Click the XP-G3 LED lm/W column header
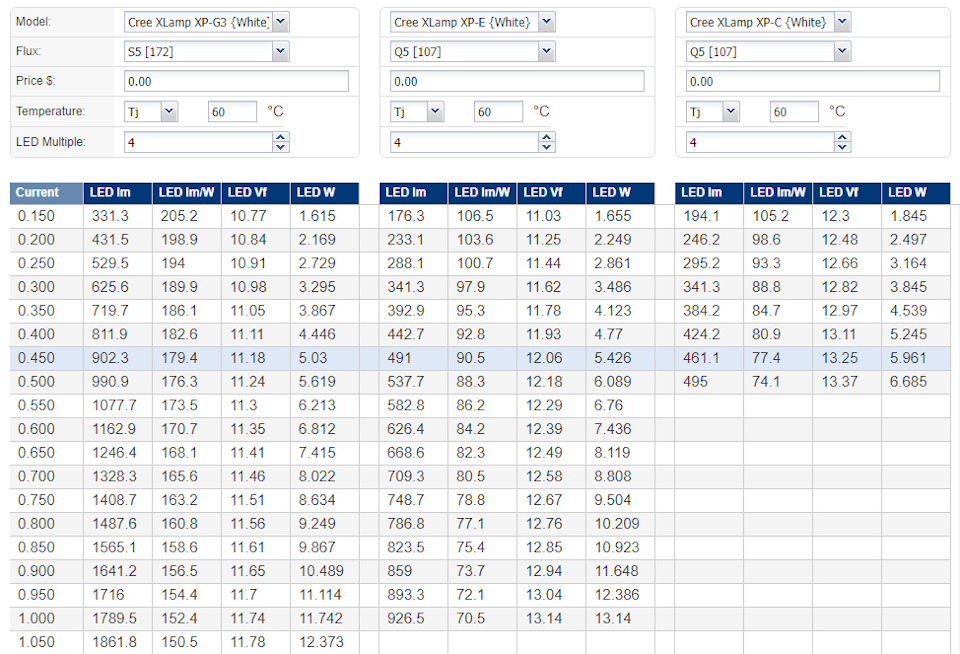Screen dimensions: 960x654 click(x=187, y=192)
